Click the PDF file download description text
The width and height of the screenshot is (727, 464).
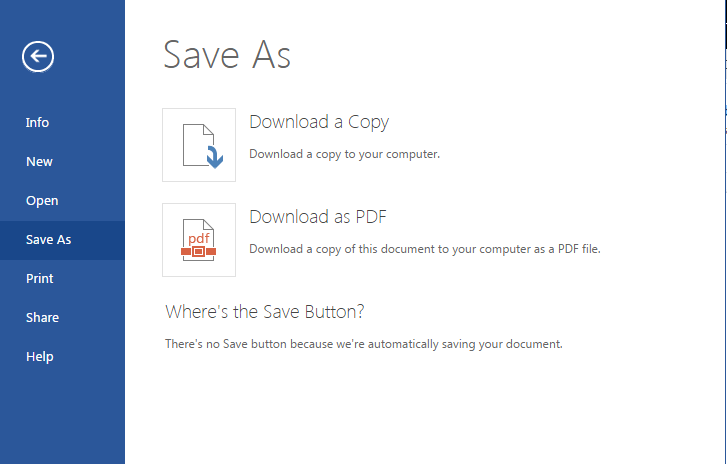point(424,249)
